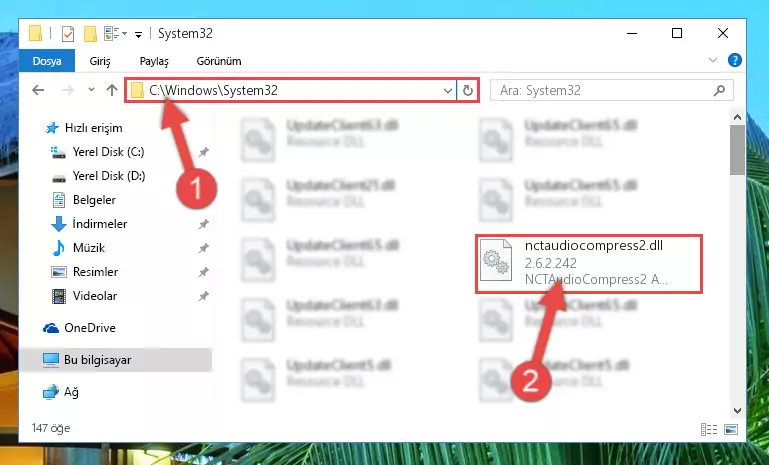Viewport: 769px width, 465px height.
Task: Switch to large thumbnails view icon
Action: pos(730,429)
